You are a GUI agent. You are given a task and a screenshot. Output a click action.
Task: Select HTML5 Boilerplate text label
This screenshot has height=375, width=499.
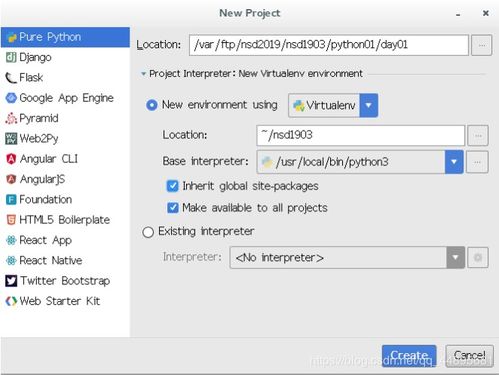click(x=64, y=220)
